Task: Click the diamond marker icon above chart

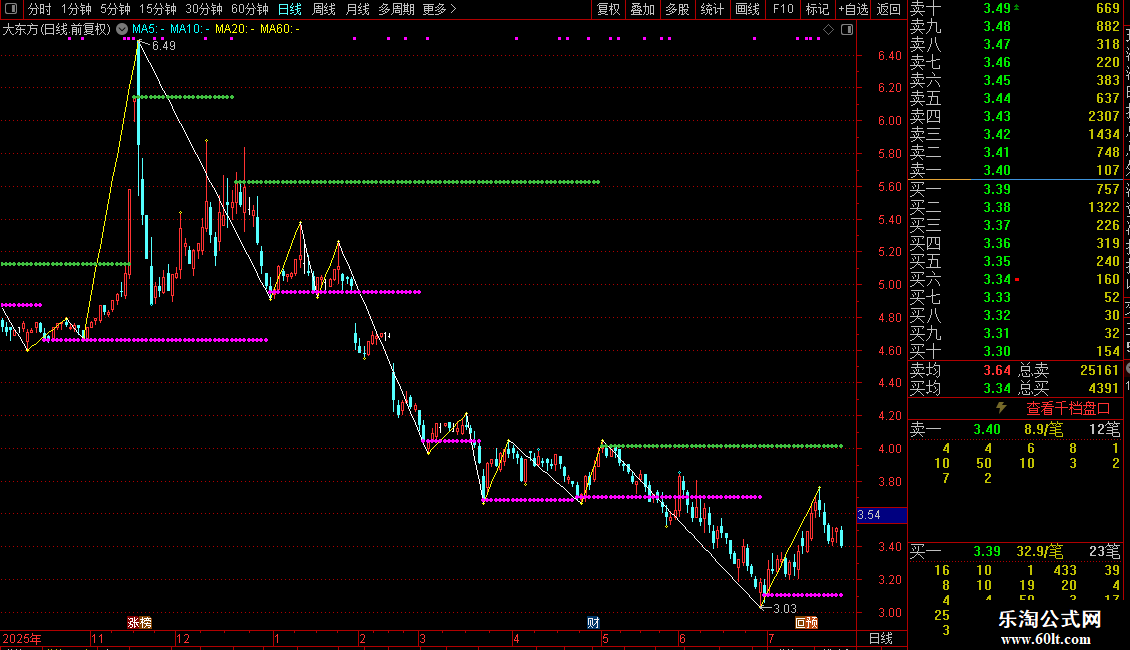Action: point(829,30)
